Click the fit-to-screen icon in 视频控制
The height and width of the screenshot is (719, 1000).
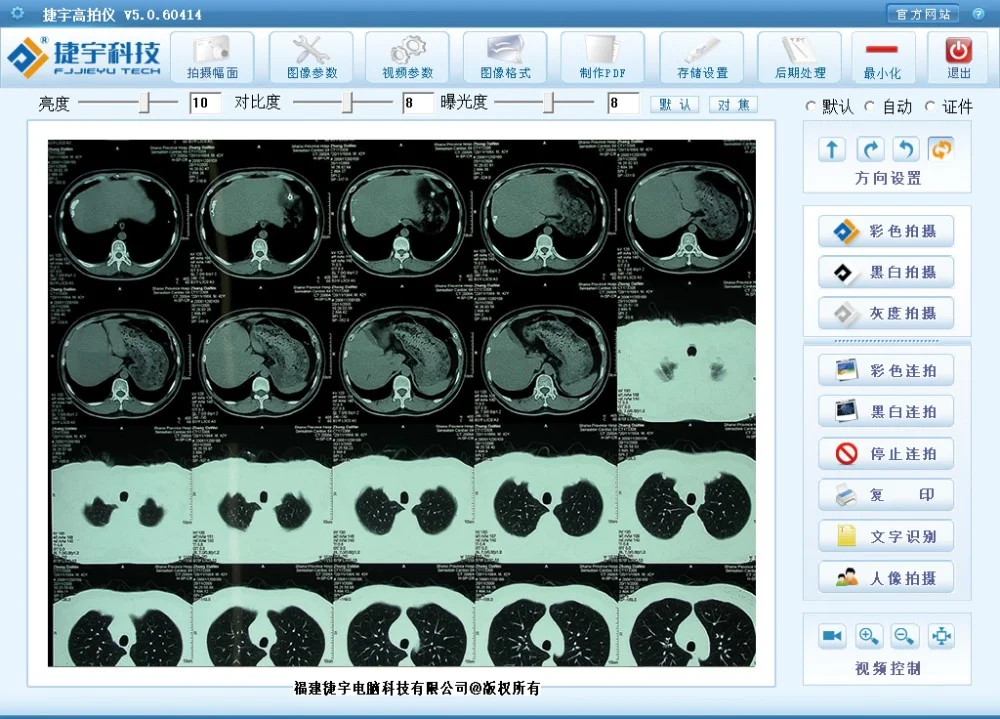coord(941,636)
